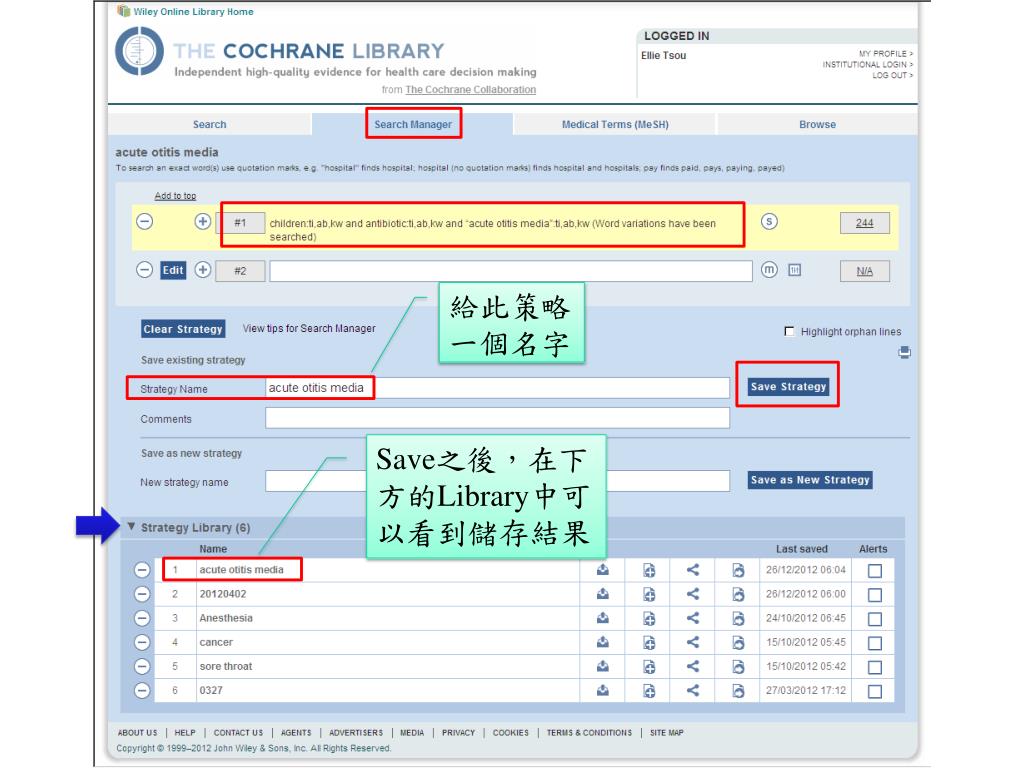Viewport: 1024px width, 768px height.
Task: Open the Medical Terms (MeSH) tab
Action: pyautogui.click(x=615, y=124)
